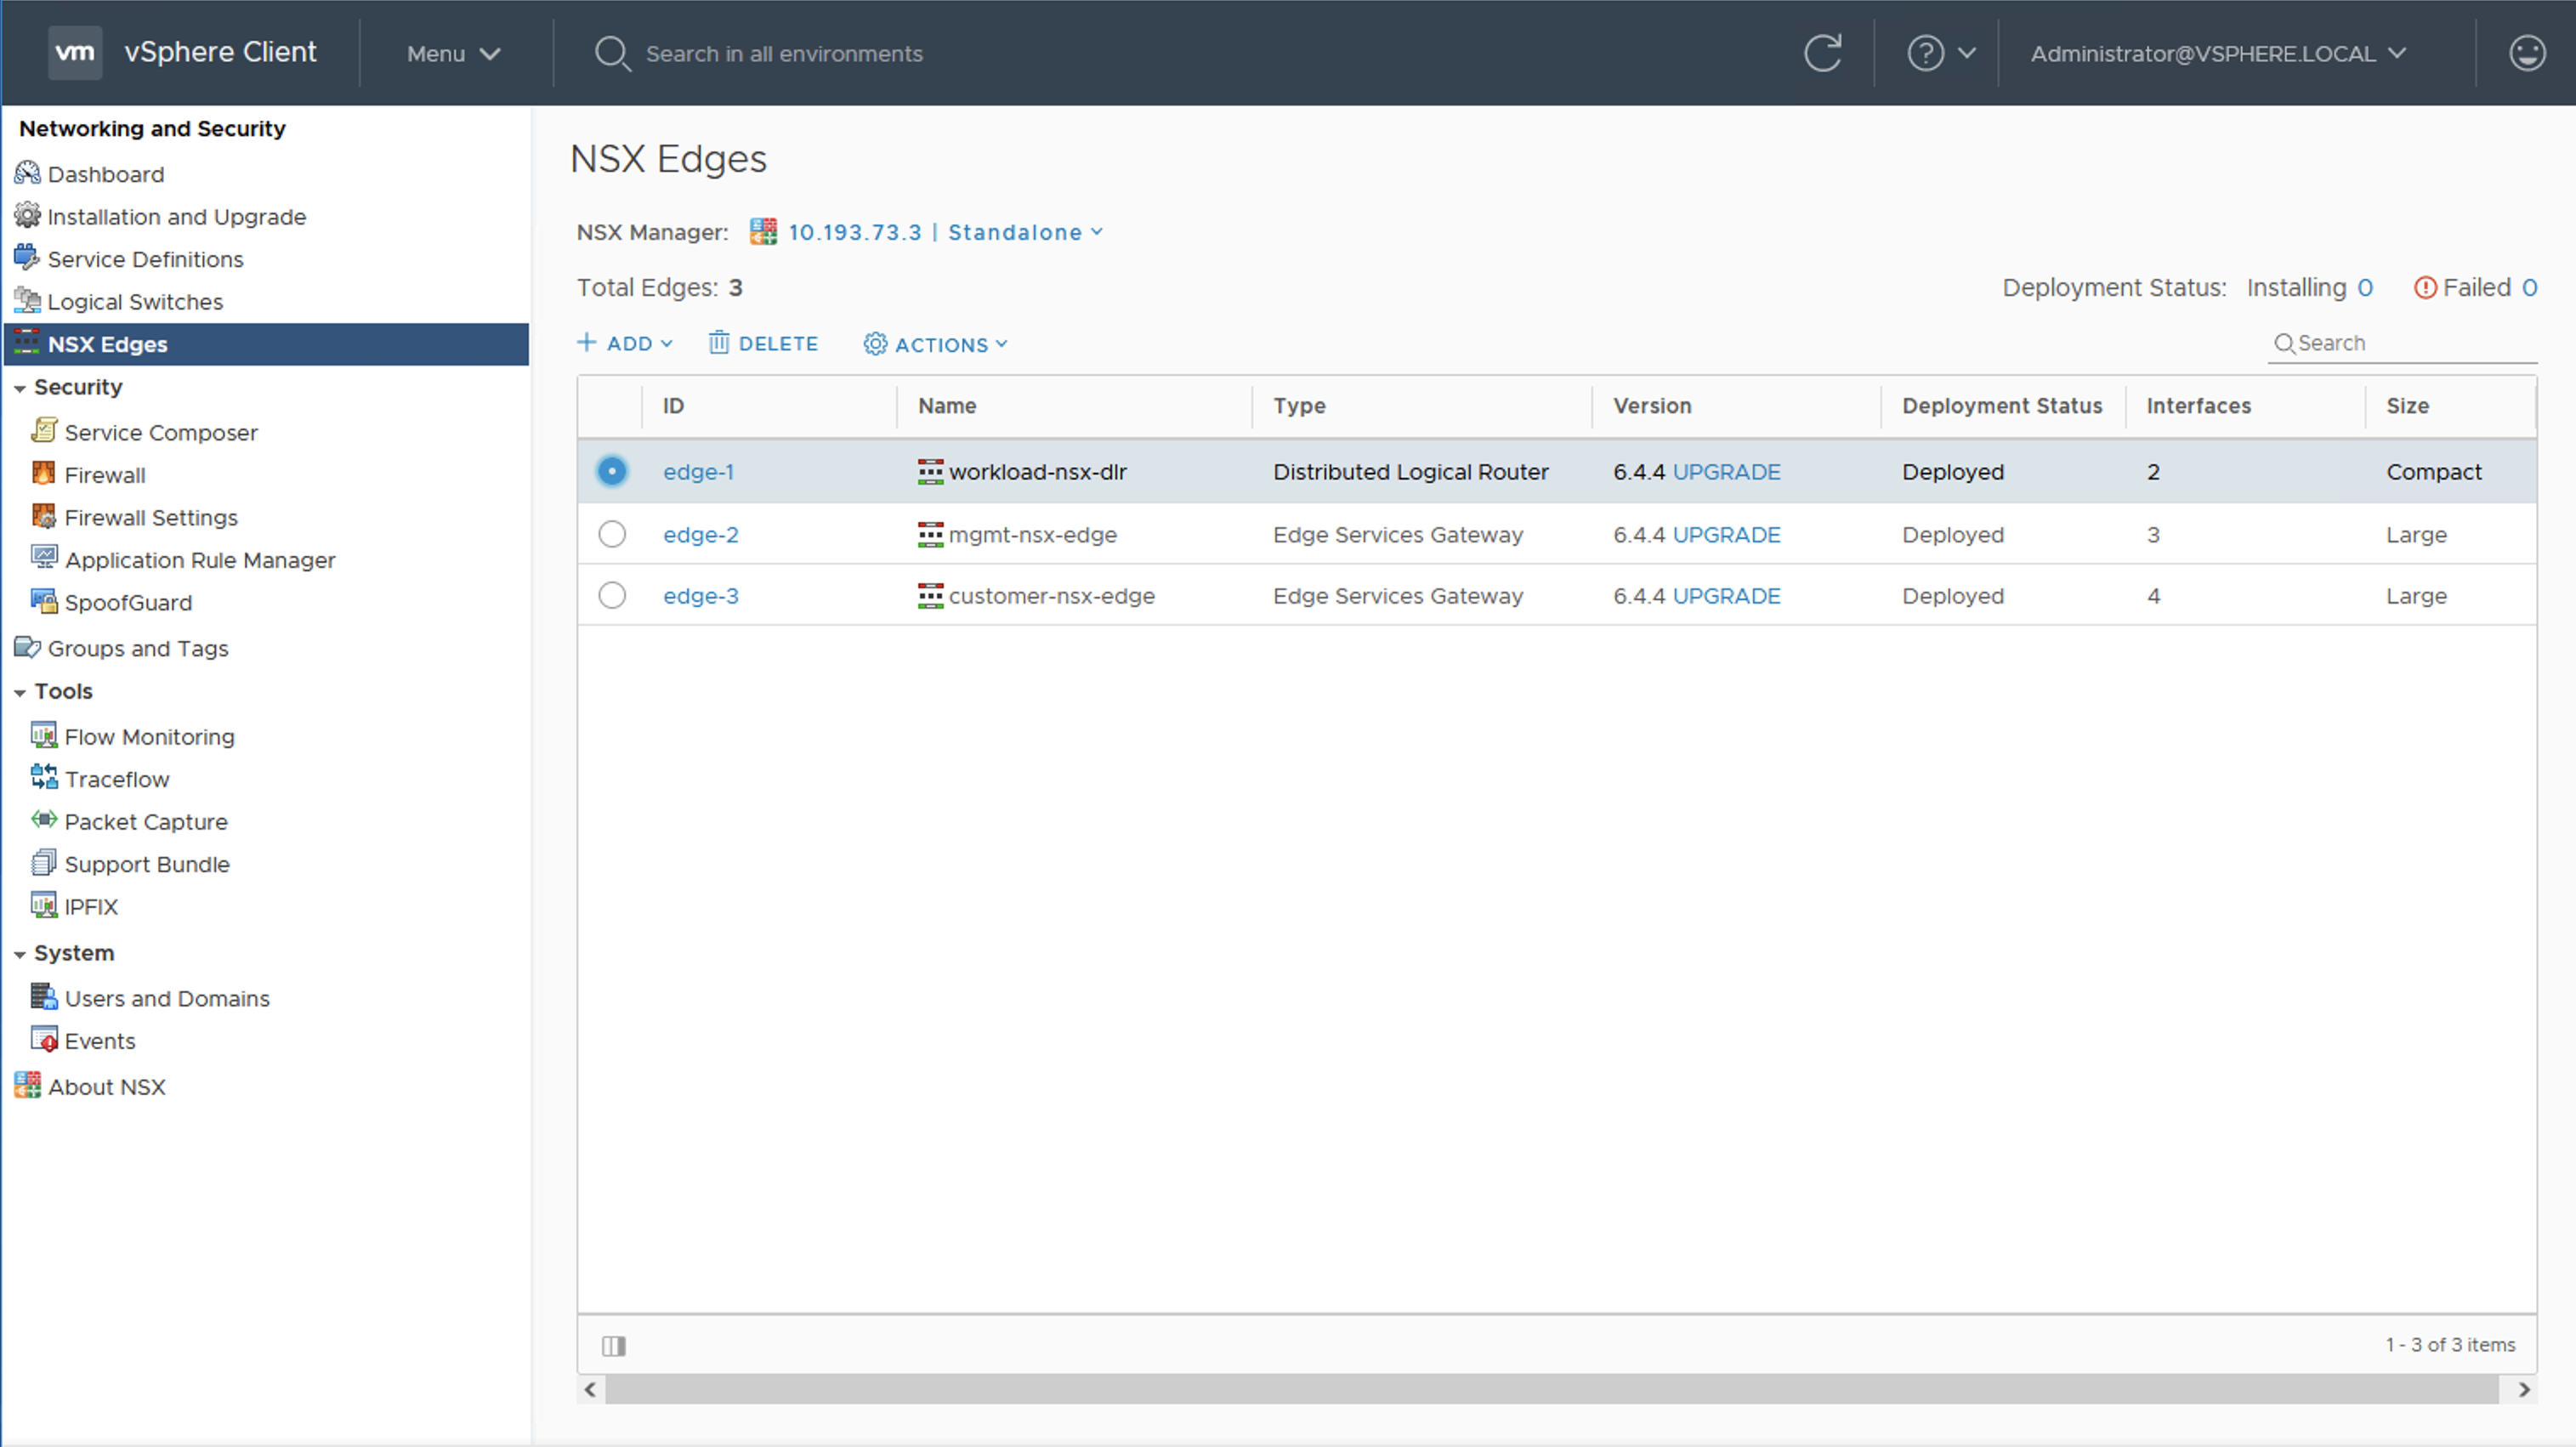Click the refresh icon in top bar

point(1822,53)
